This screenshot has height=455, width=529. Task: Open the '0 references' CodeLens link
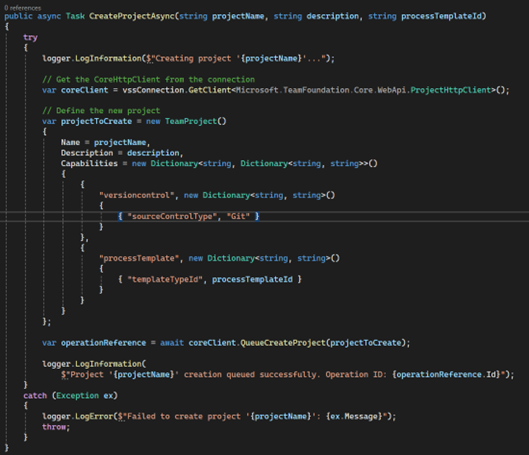click(23, 8)
